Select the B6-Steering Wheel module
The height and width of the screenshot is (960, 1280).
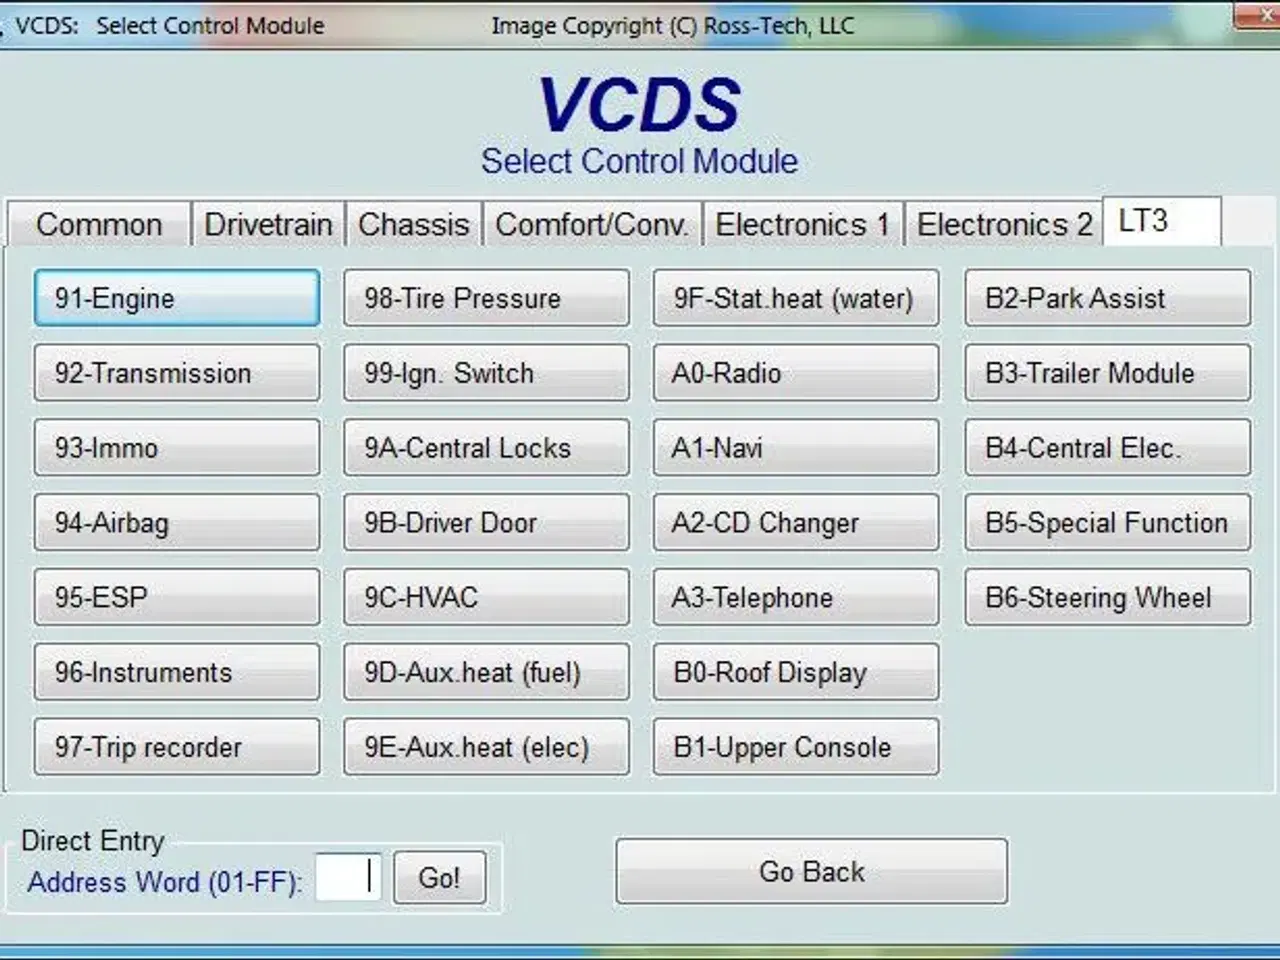click(1108, 597)
